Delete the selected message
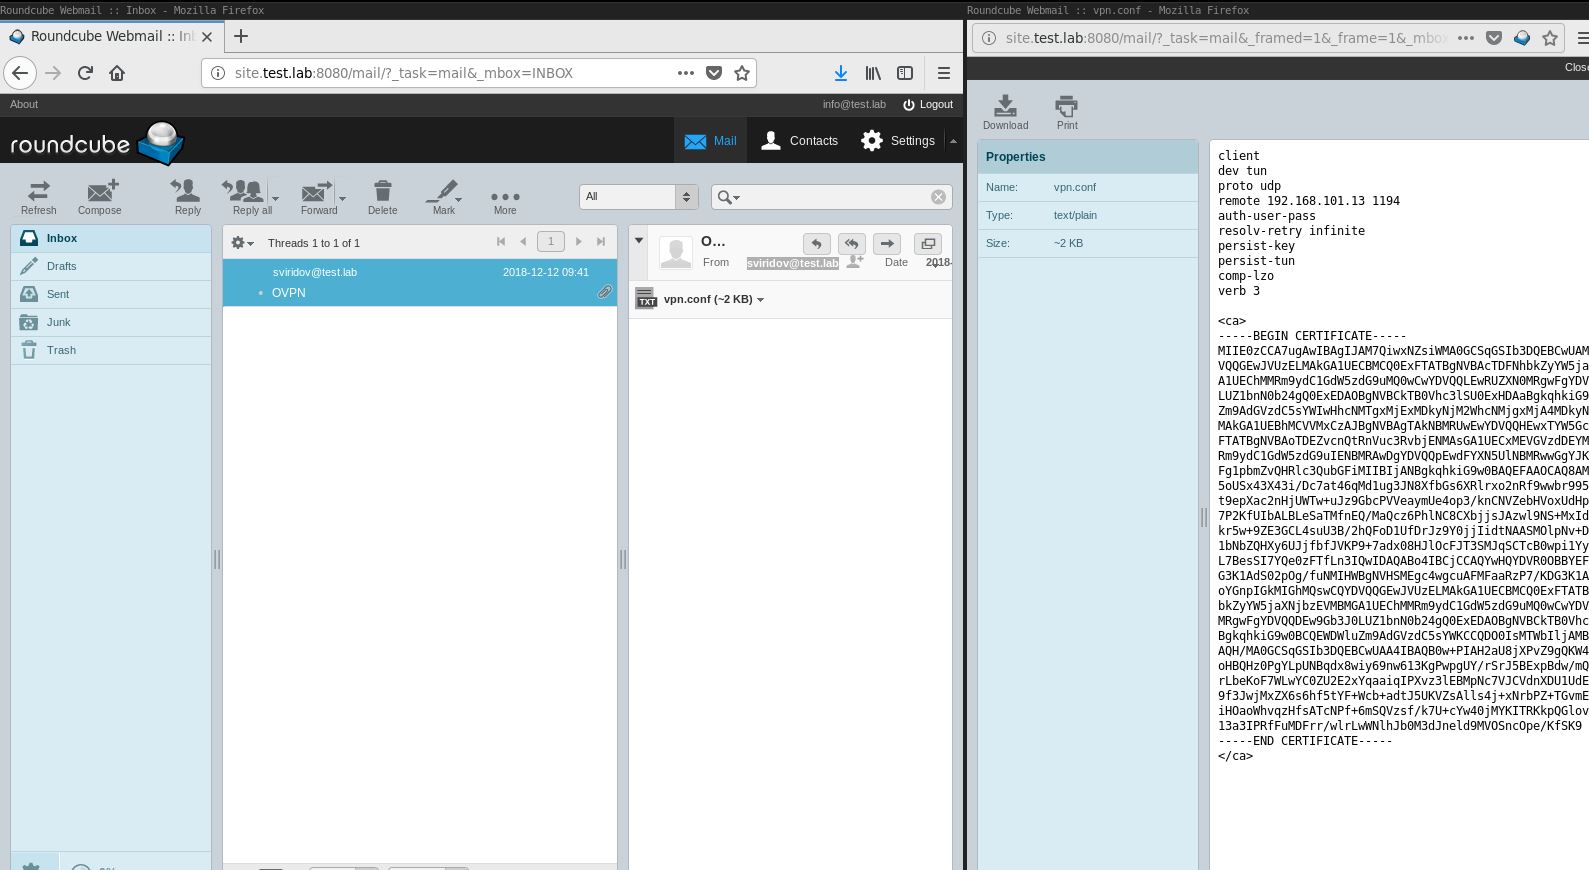1589x870 pixels. [382, 196]
